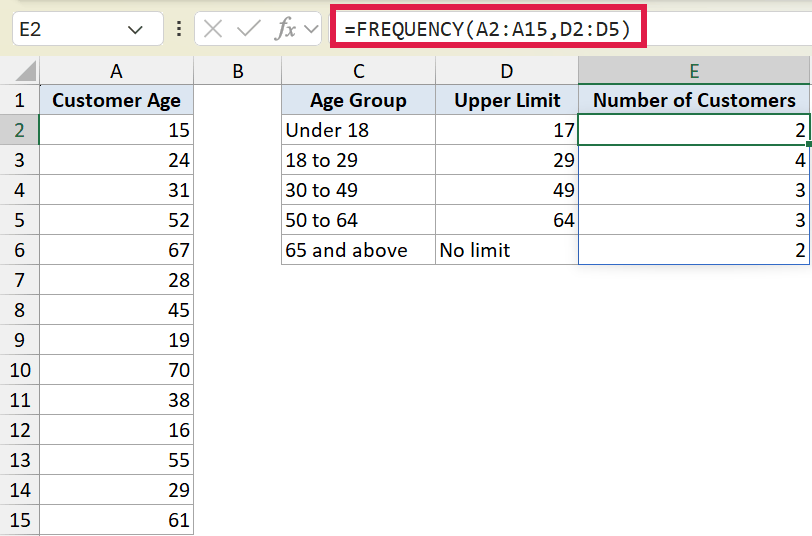Select column B header
The image size is (812, 536).
238,71
